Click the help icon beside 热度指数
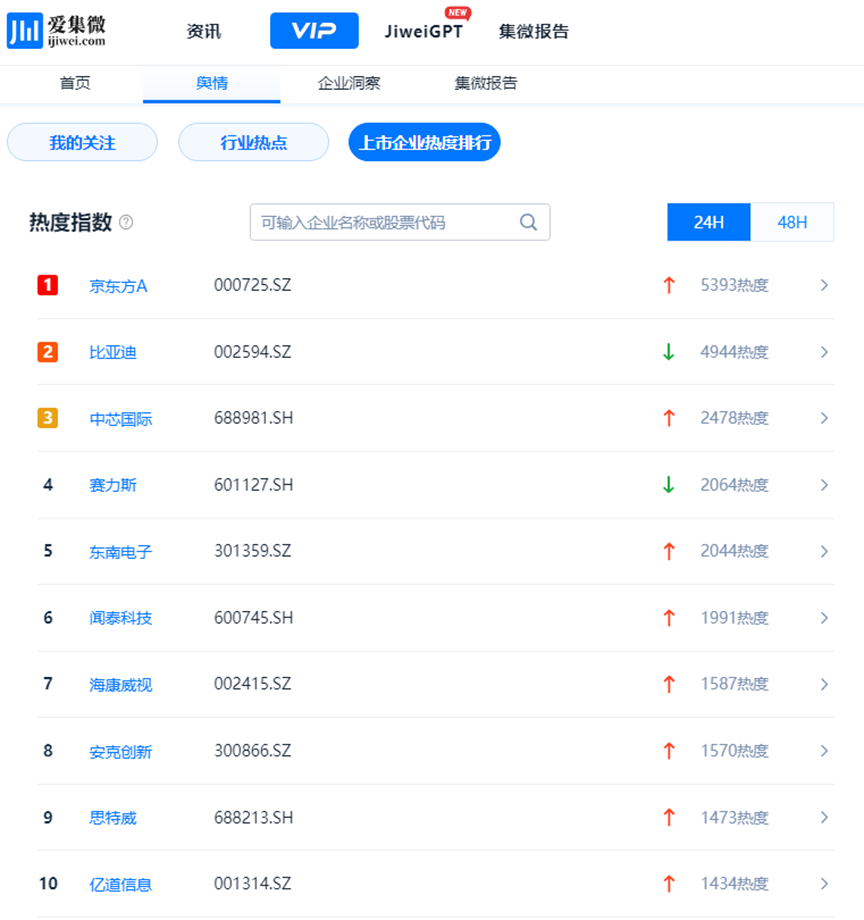This screenshot has width=864, height=920. pos(126,222)
